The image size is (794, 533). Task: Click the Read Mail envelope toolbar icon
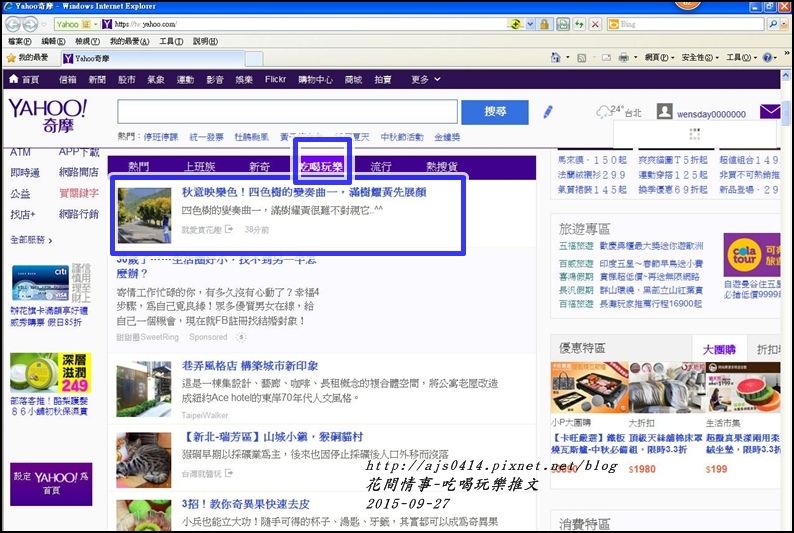[x=606, y=58]
